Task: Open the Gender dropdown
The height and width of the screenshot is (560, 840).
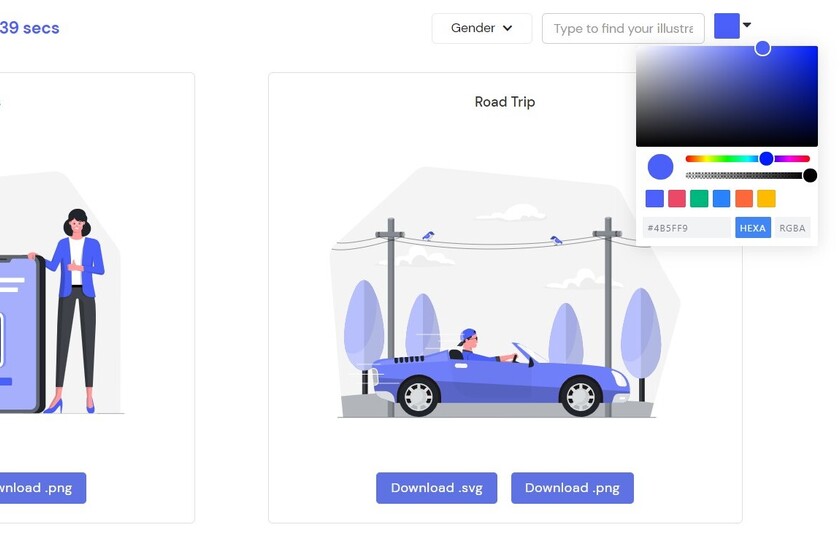Action: (482, 28)
